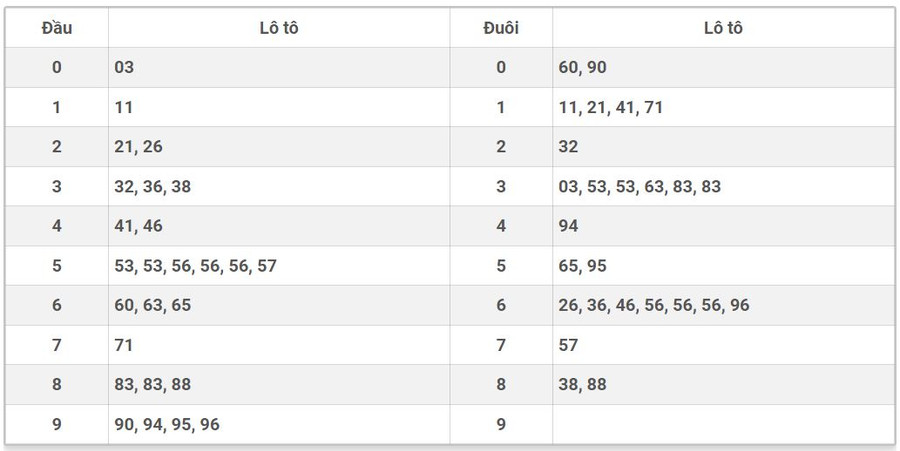Click the empty Lô tô cell for Đuôi 9
This screenshot has height=451, width=900.
(723, 424)
